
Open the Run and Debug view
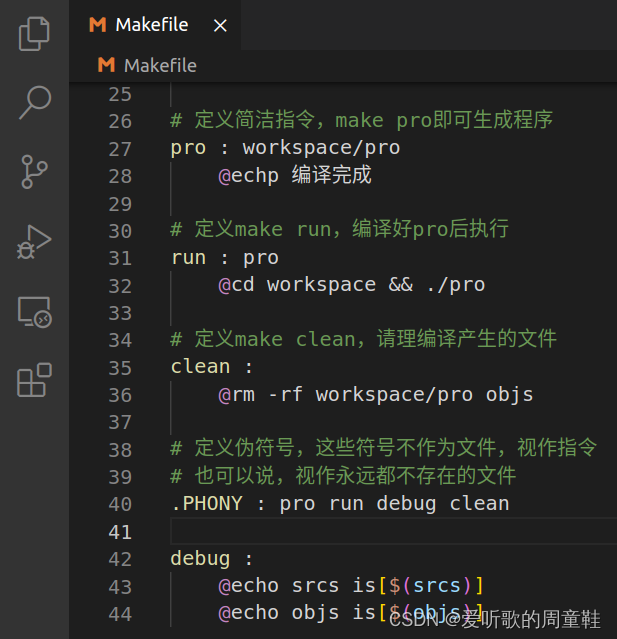click(x=34, y=242)
